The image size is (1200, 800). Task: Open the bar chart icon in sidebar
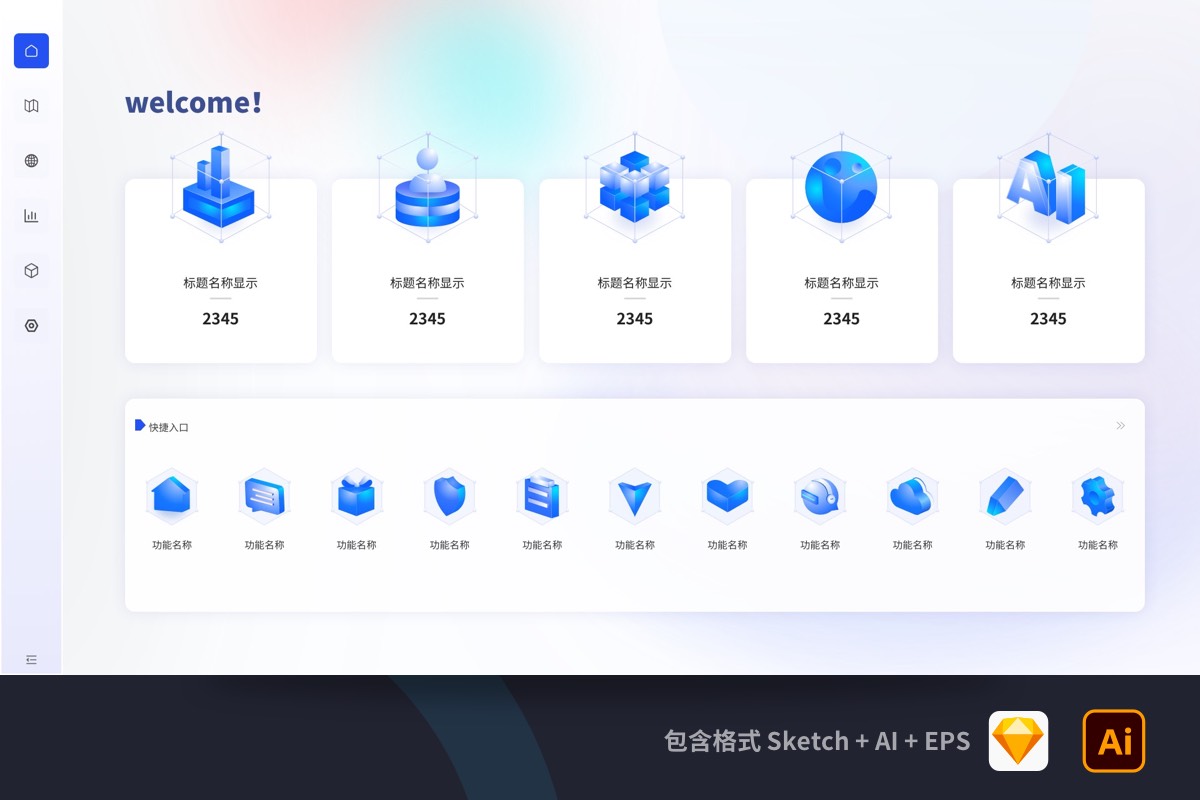pyautogui.click(x=31, y=216)
